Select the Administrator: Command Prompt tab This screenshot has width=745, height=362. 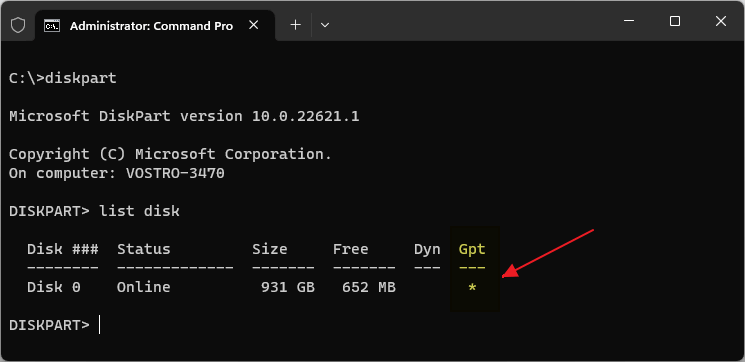click(x=155, y=26)
